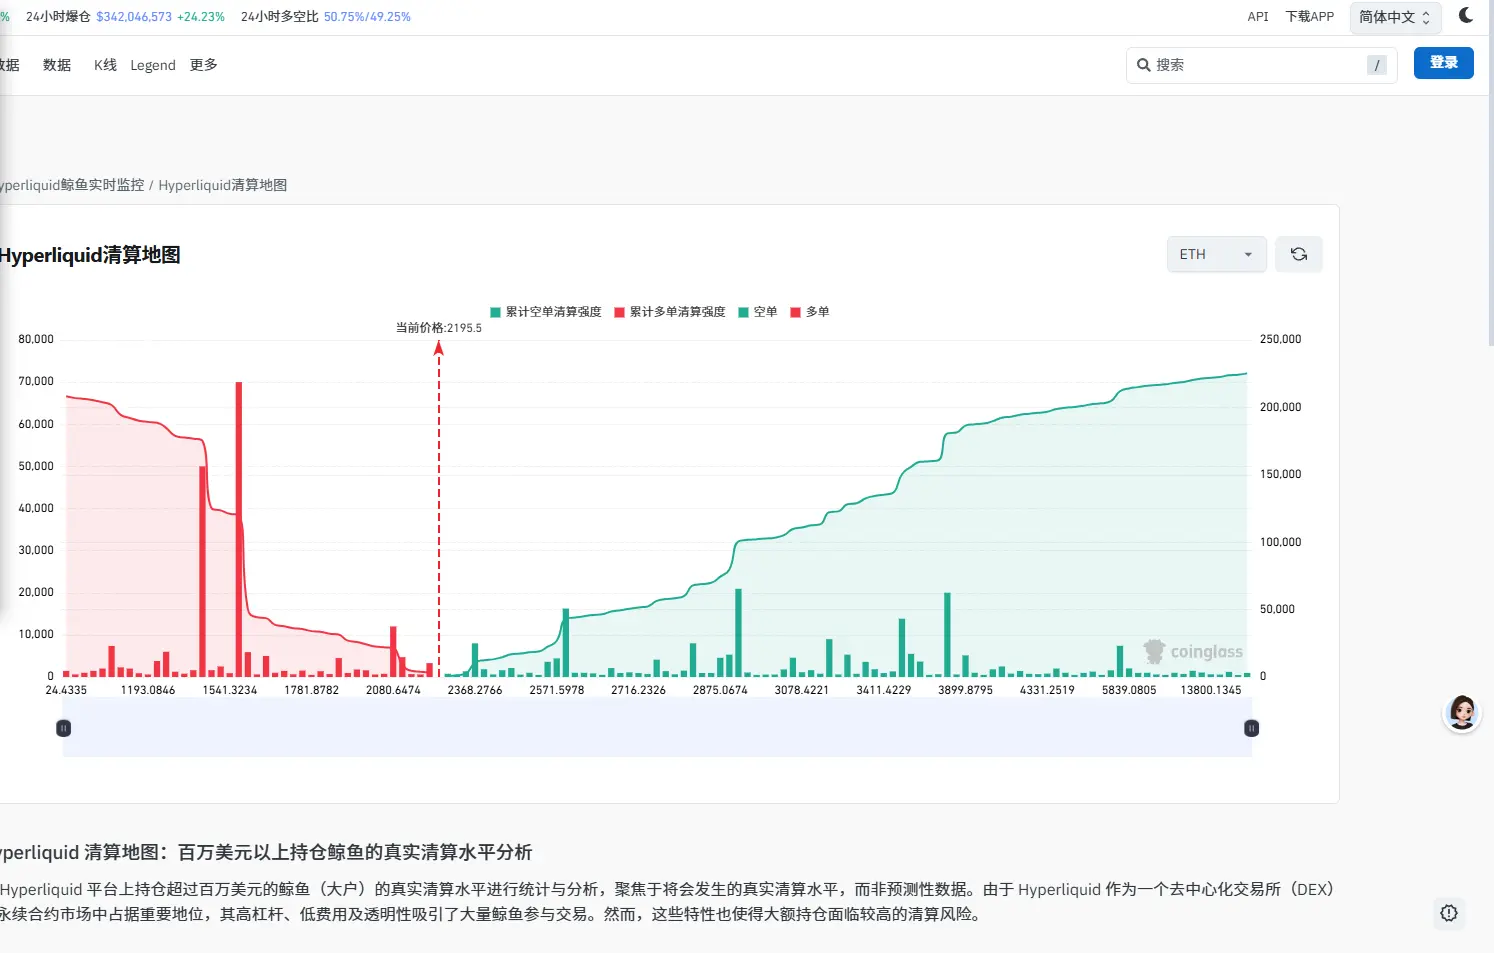Click the 24小时爆仓 value $342,046,573
This screenshot has width=1494, height=953.
(134, 17)
